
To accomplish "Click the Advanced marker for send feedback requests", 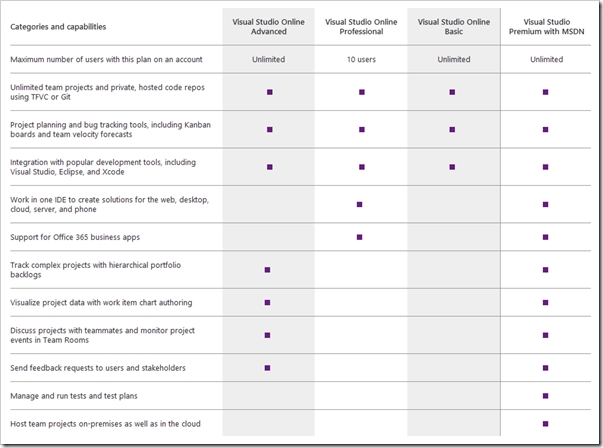I will [269, 368].
